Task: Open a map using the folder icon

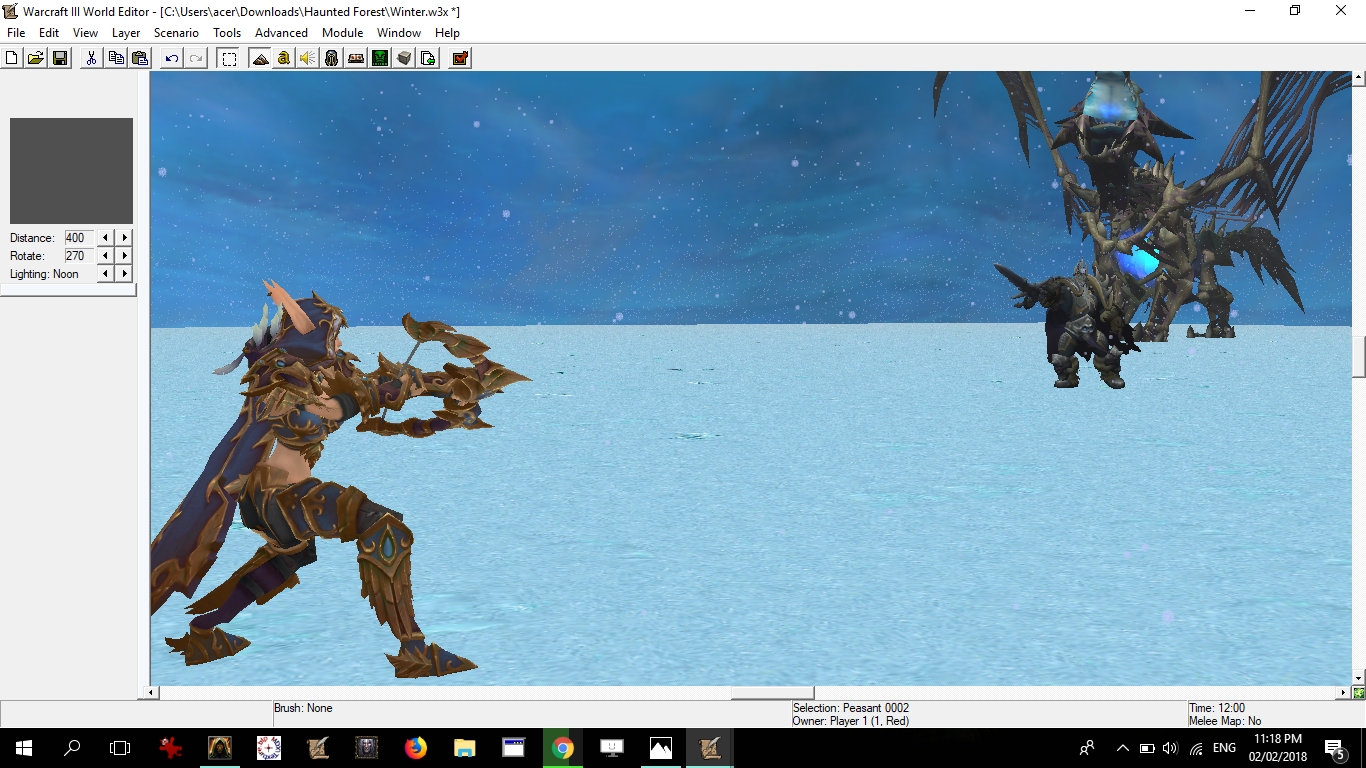Action: (36, 58)
